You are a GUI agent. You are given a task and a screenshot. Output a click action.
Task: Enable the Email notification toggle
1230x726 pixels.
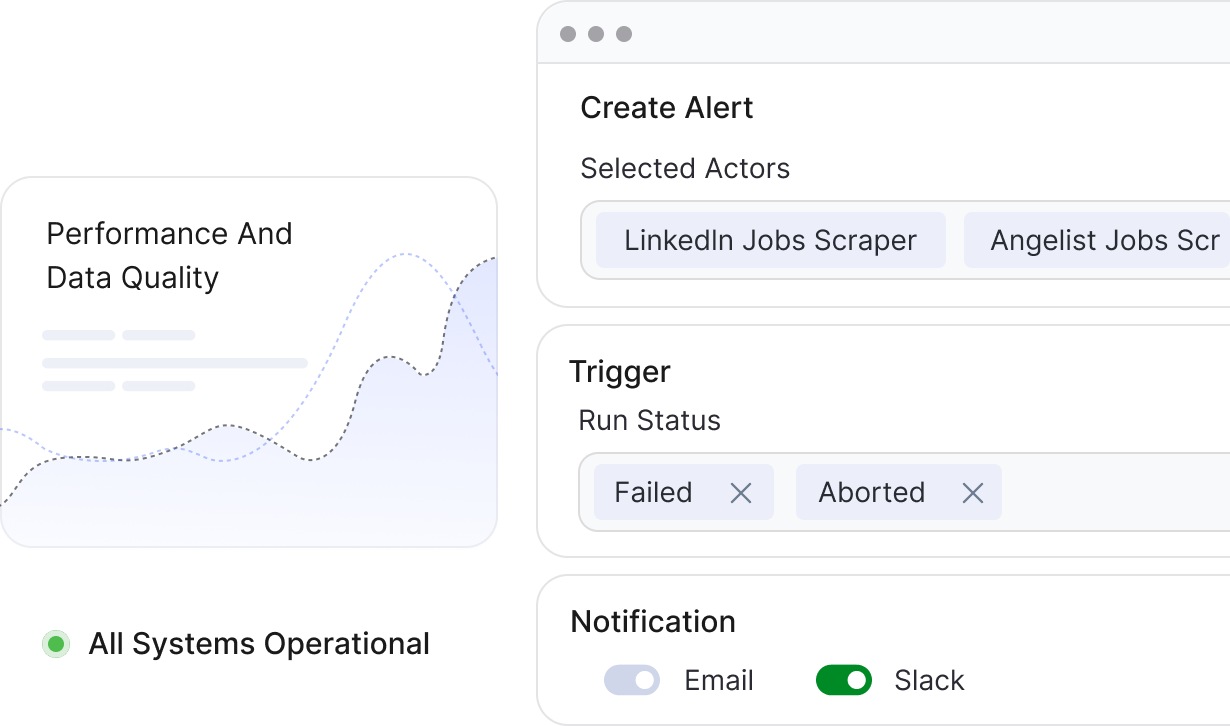coord(632,681)
